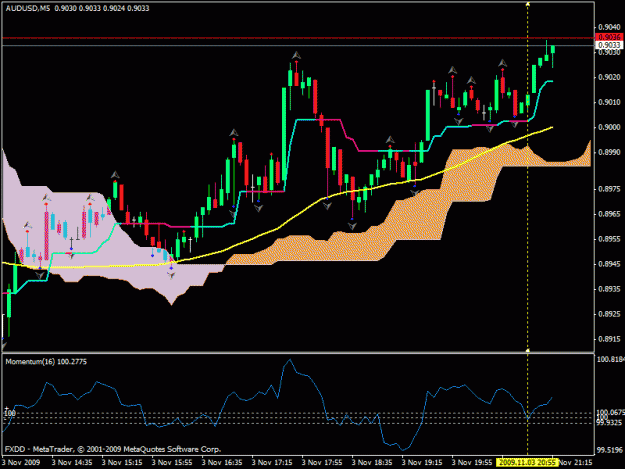This screenshot has width=625, height=469.
Task: Click the 3 Nov 19:55 time label
Action: 472,463
